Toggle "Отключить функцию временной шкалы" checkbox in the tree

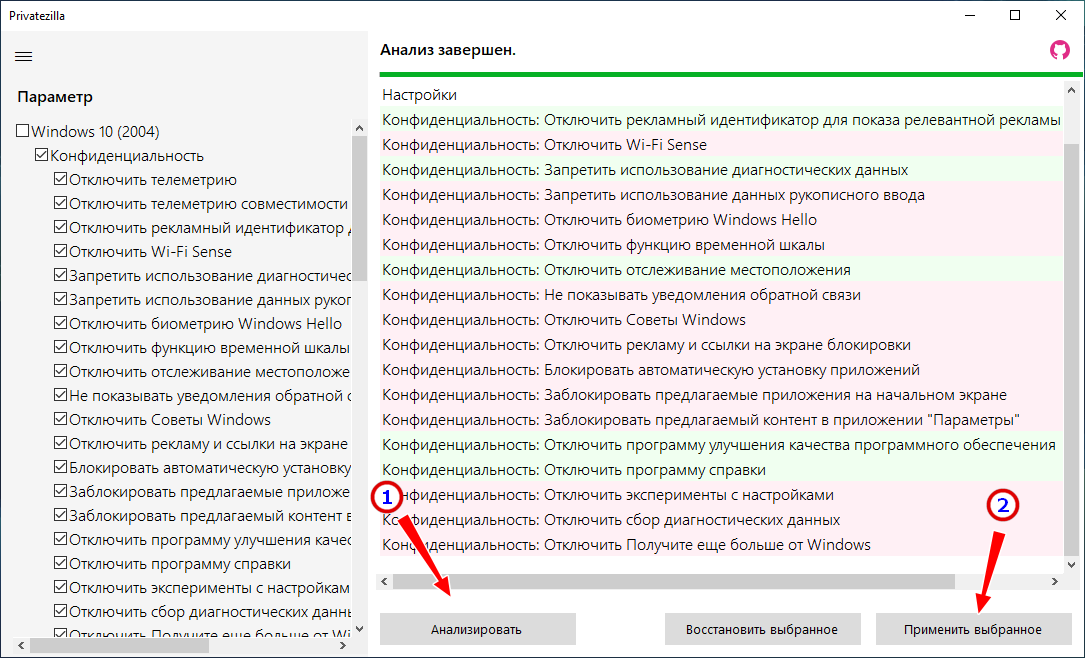pos(60,347)
